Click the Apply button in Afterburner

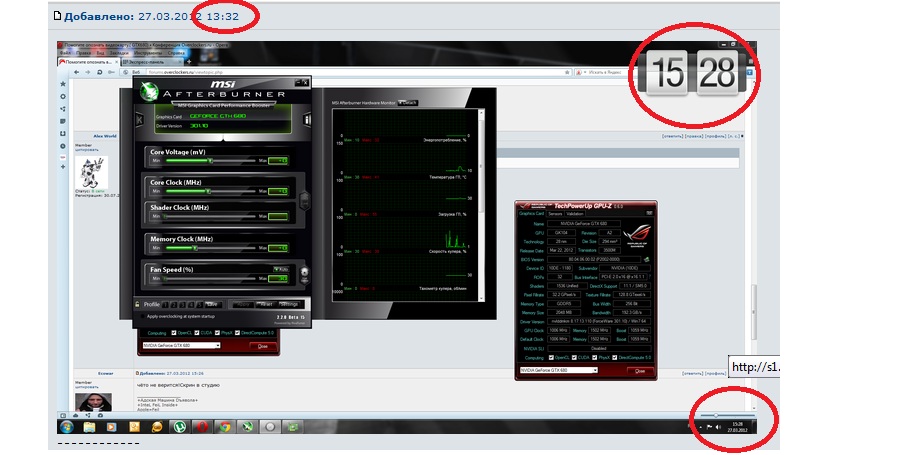tap(243, 304)
